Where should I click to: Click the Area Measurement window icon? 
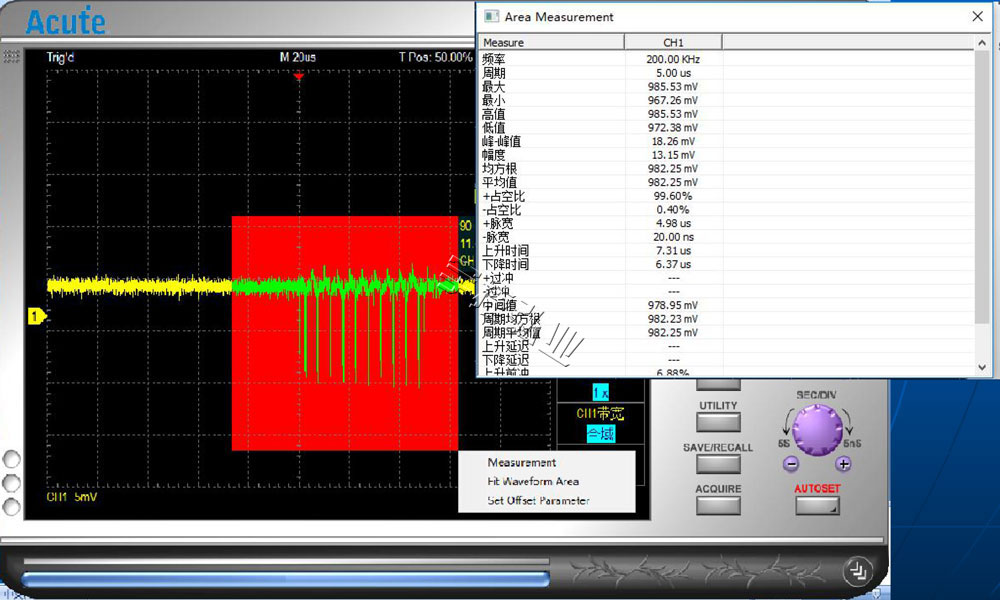click(x=491, y=17)
